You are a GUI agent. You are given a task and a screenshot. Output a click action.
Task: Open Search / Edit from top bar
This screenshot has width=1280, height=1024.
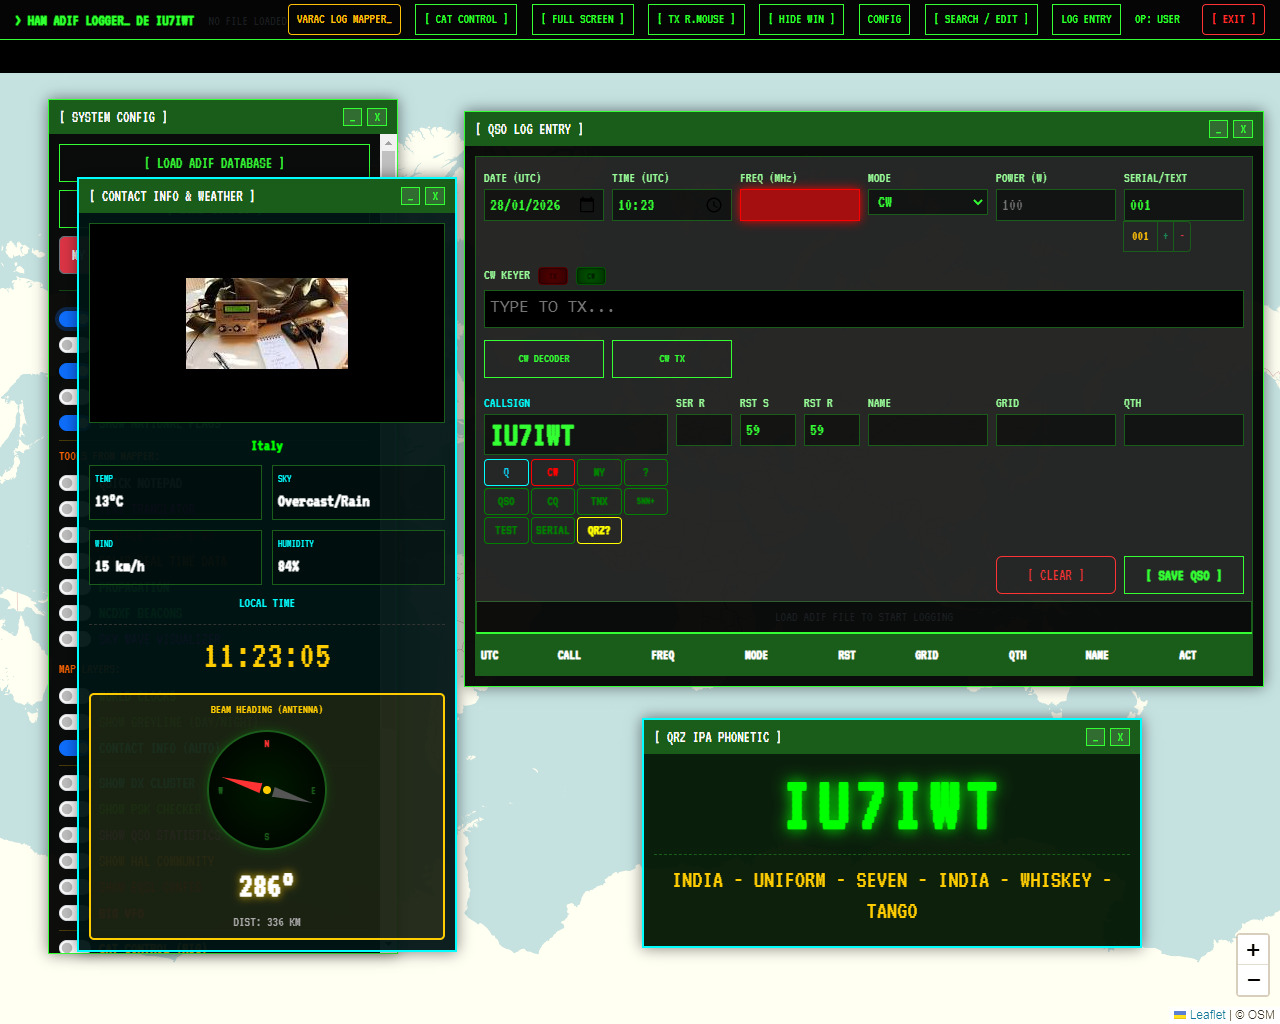980,19
